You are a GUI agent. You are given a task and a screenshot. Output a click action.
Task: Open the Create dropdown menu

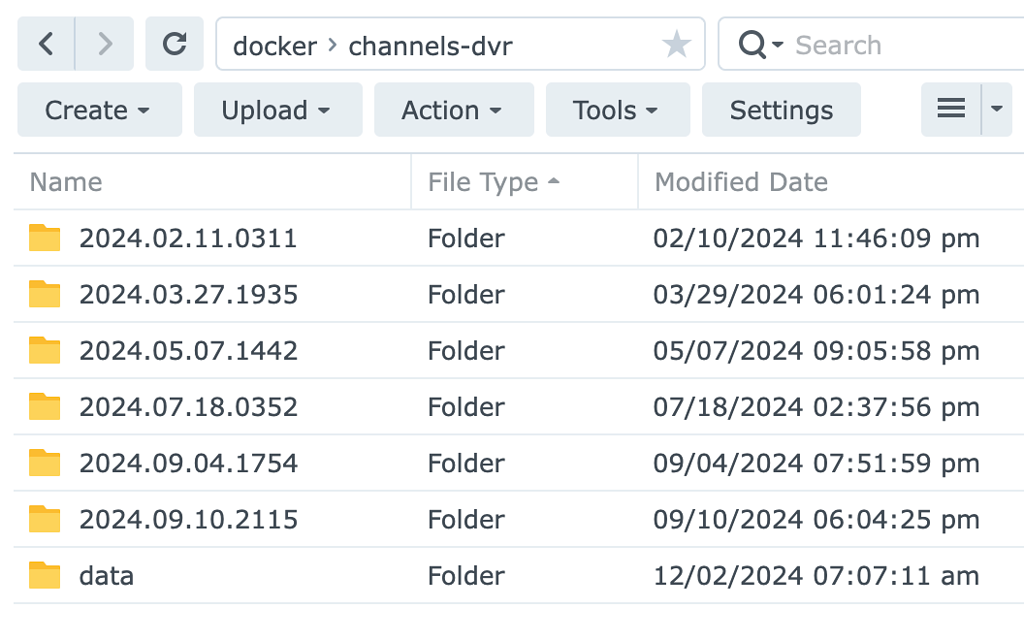[99, 109]
